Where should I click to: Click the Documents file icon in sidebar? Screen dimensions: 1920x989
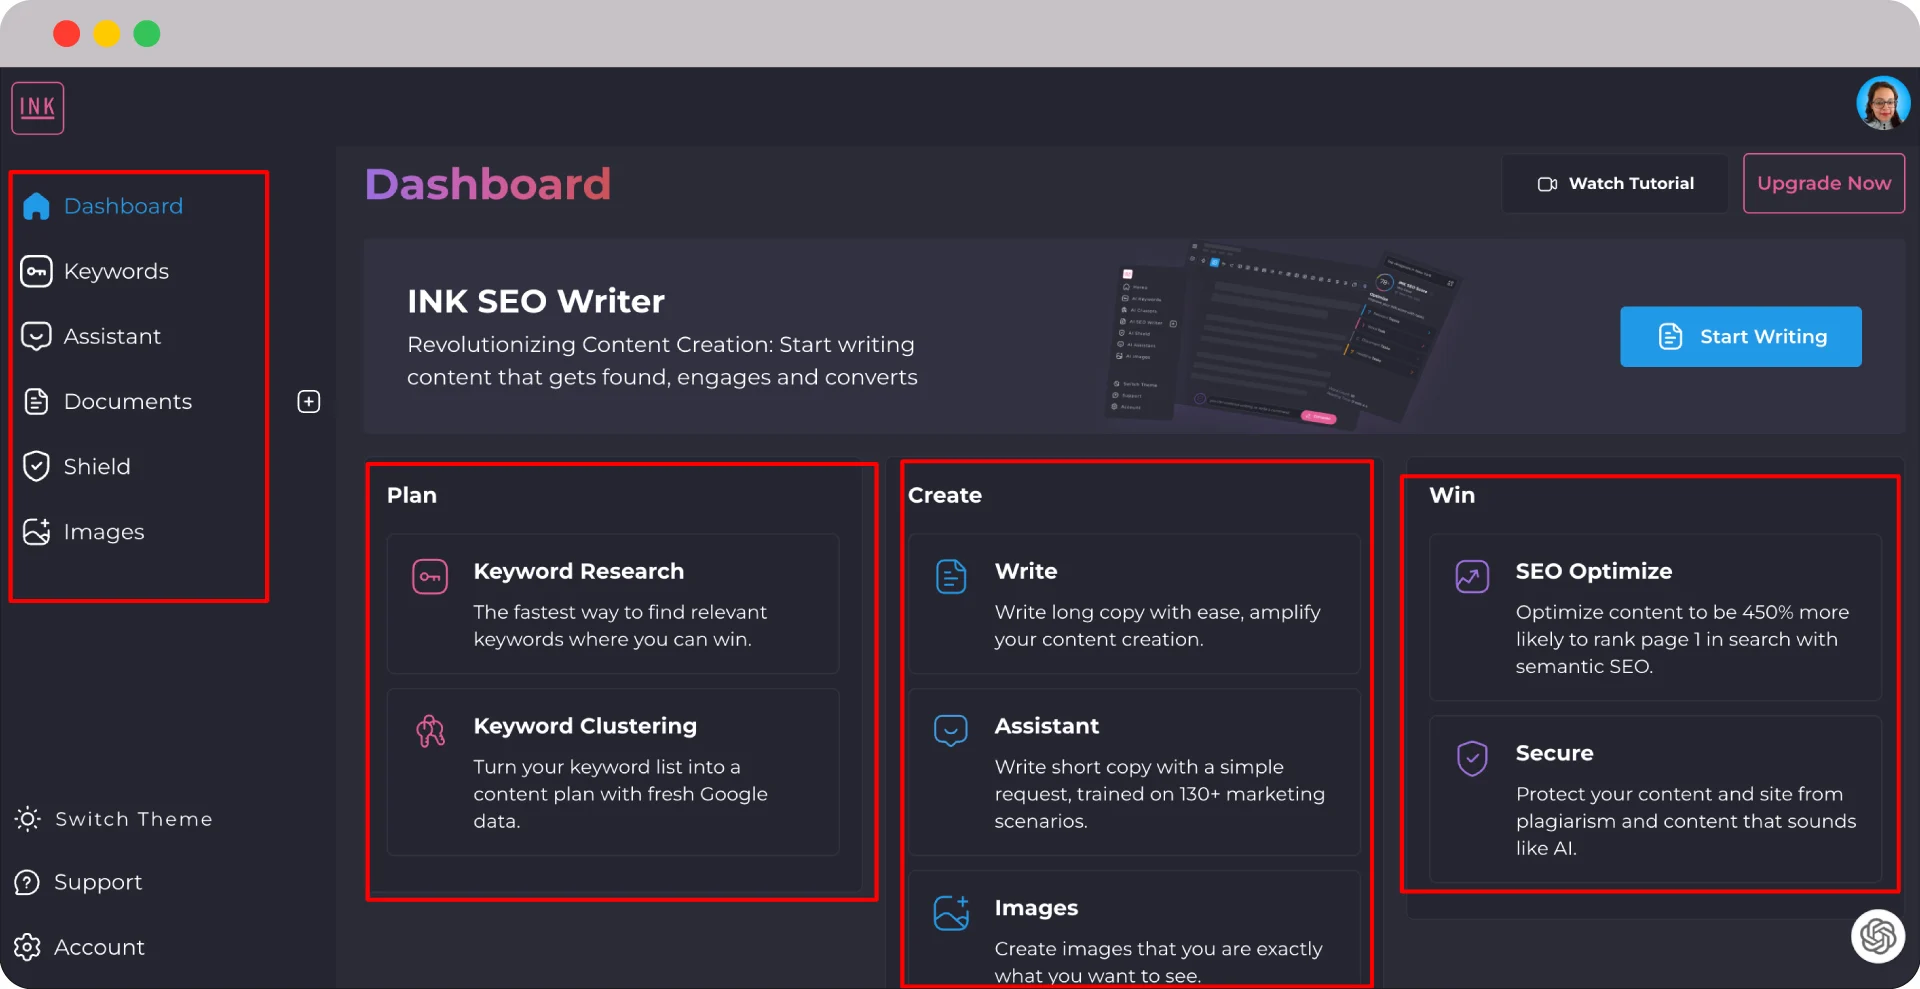pos(36,401)
